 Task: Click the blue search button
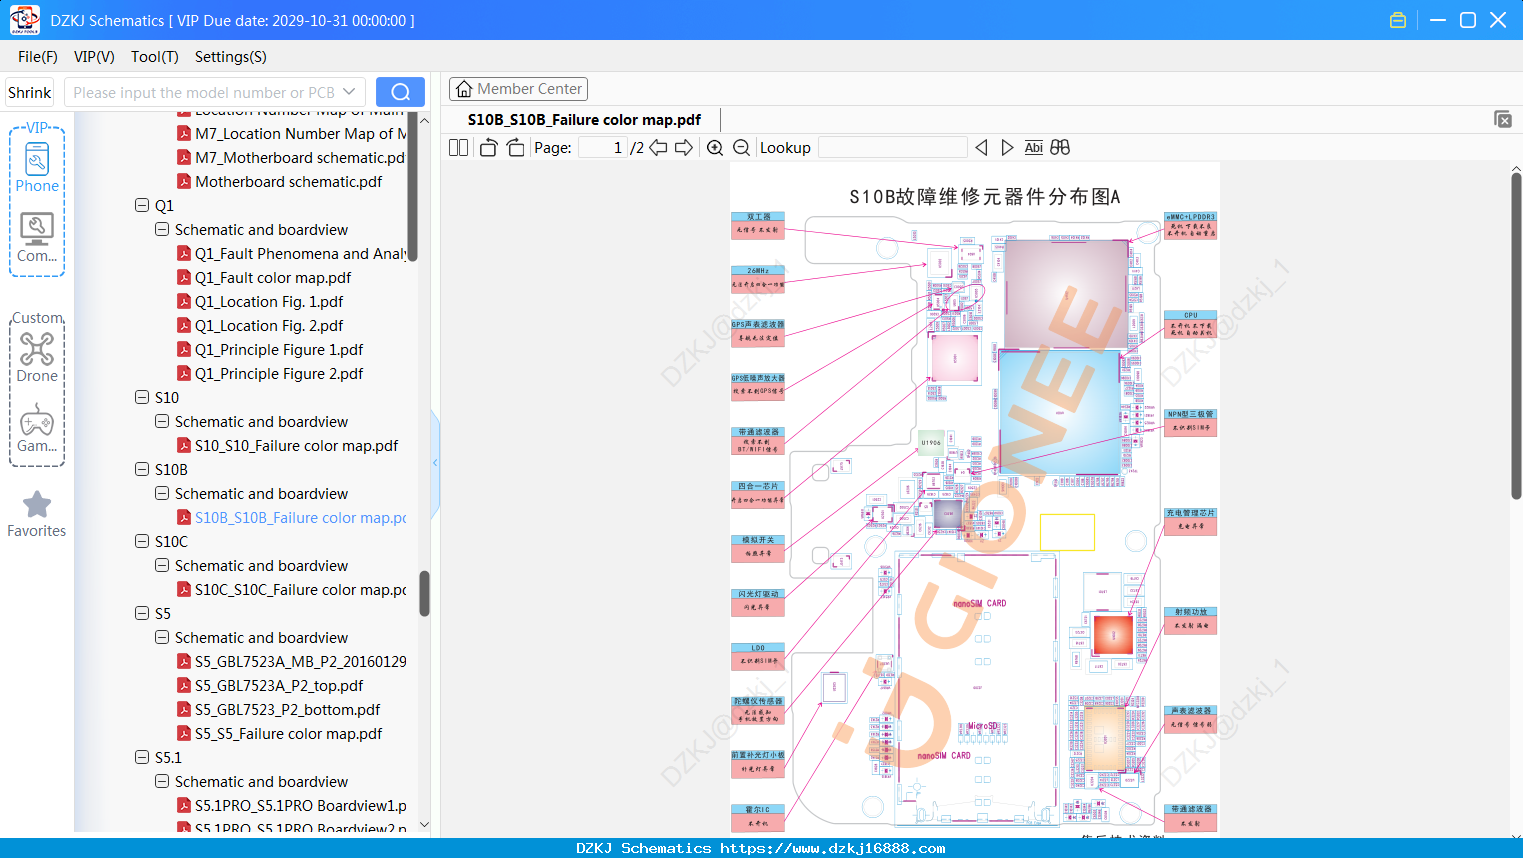pyautogui.click(x=400, y=92)
